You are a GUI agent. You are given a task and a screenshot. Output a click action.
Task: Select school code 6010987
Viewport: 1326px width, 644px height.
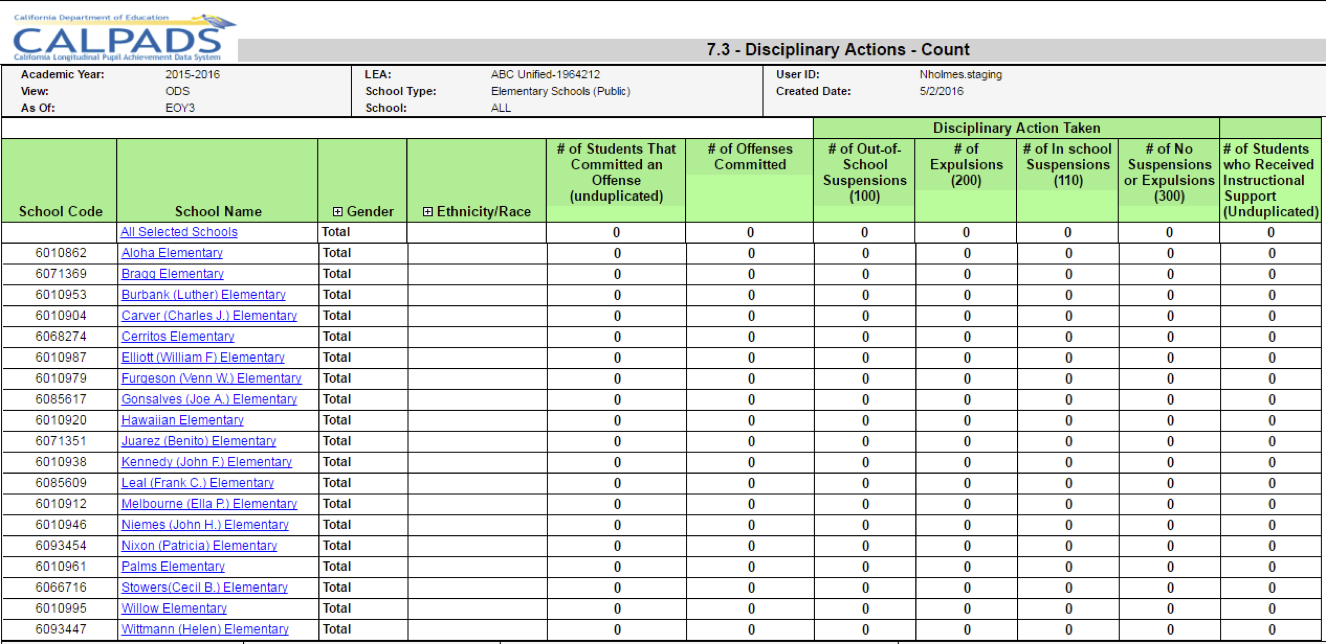[x=61, y=358]
